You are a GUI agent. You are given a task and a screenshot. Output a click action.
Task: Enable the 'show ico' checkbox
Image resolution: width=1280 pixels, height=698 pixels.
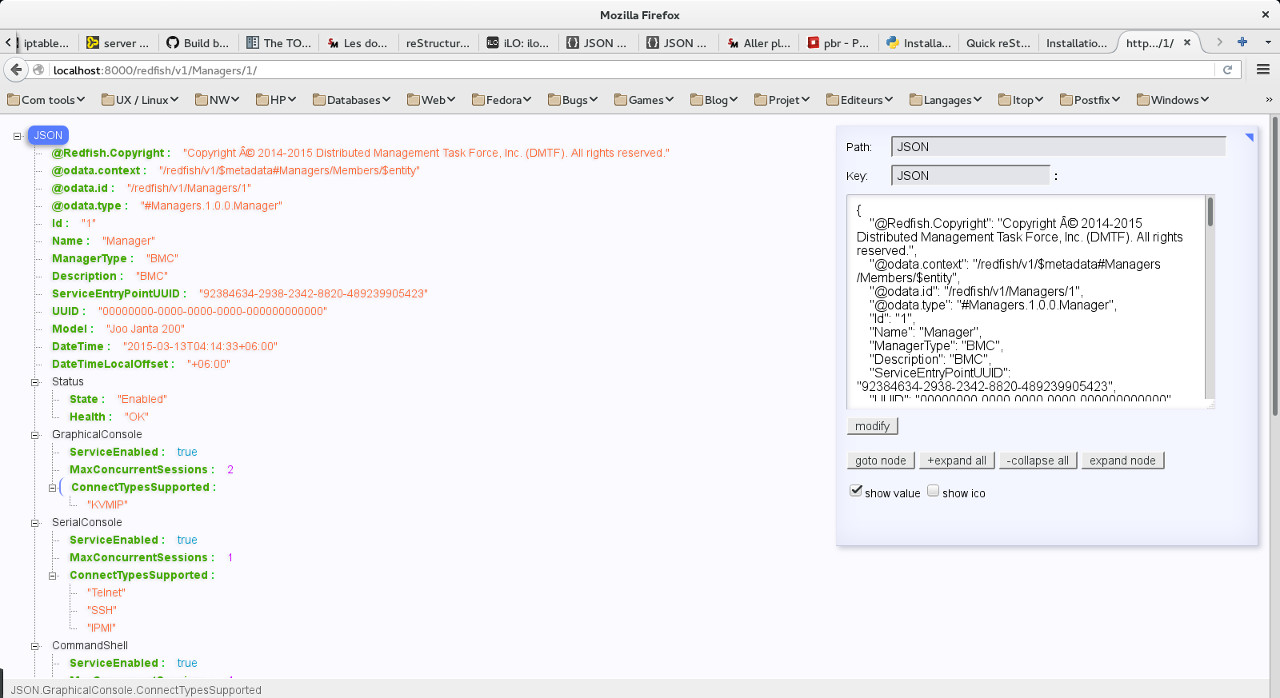(x=933, y=491)
